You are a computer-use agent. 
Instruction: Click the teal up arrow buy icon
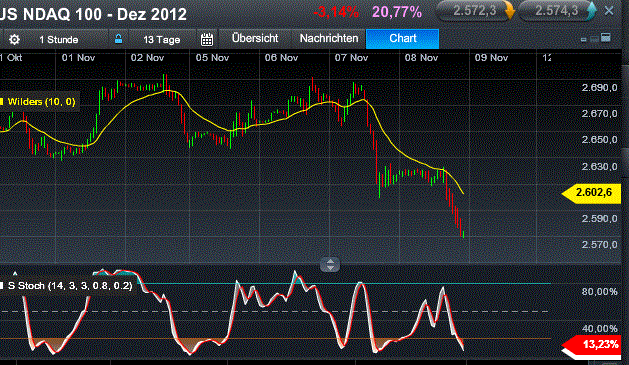click(x=591, y=11)
